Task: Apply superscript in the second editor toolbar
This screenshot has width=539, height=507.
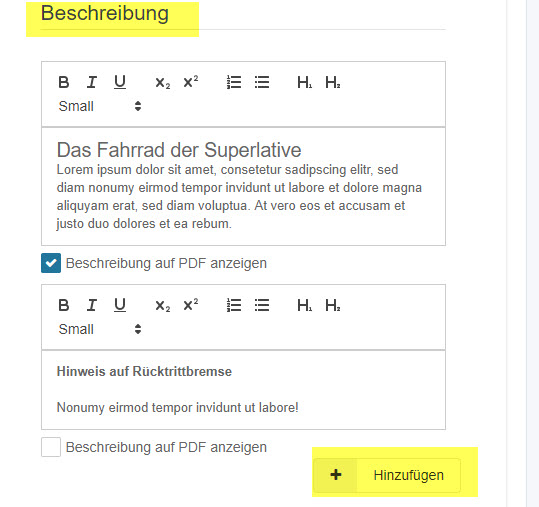Action: pyautogui.click(x=191, y=305)
